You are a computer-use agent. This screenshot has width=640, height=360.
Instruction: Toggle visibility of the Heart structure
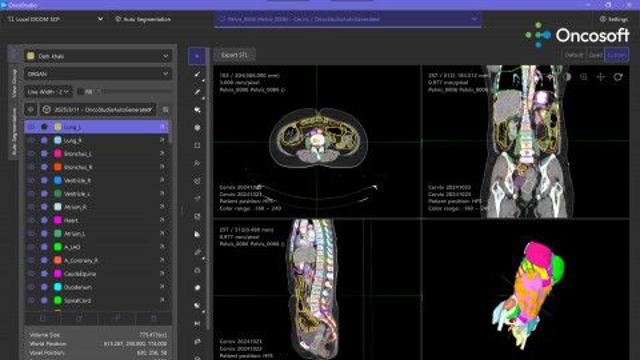click(31, 220)
